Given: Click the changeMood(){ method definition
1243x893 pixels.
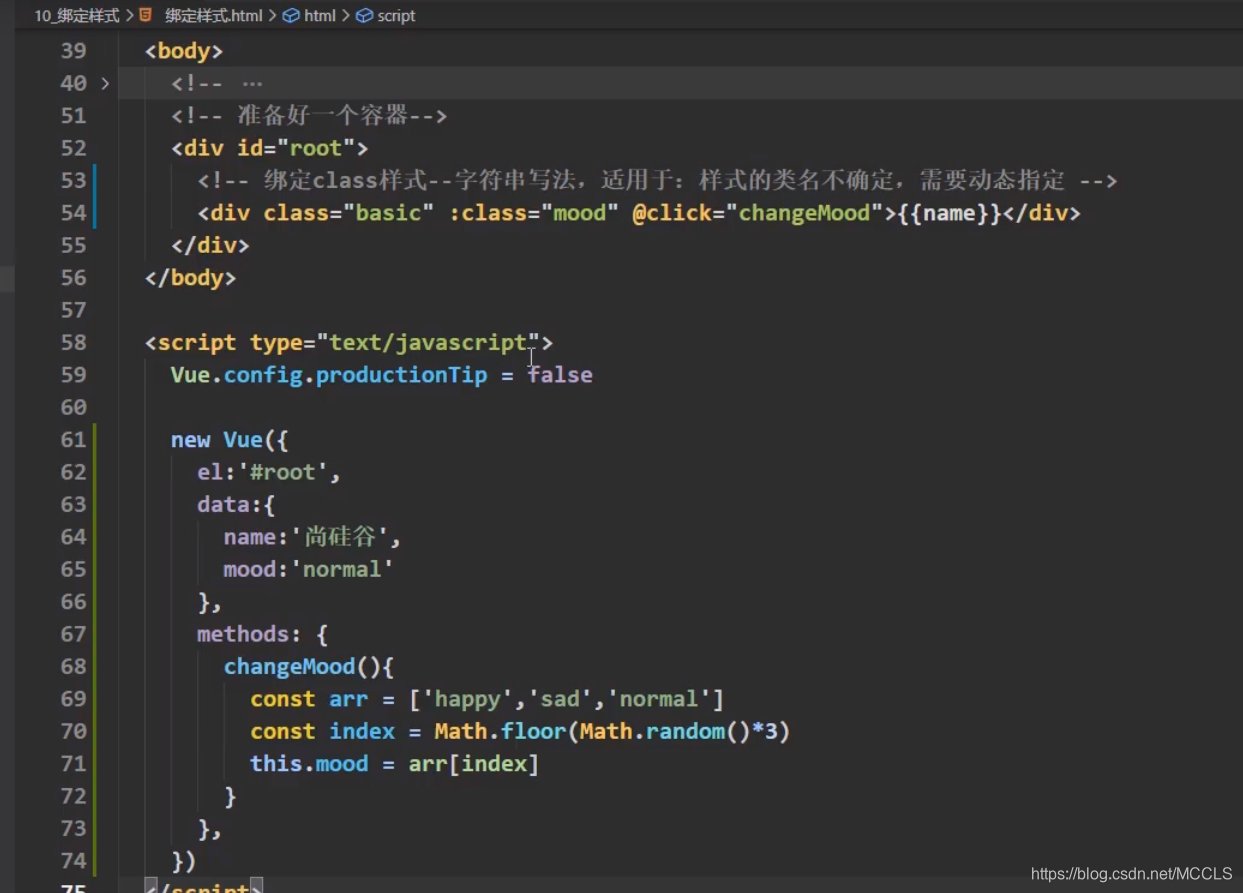Looking at the screenshot, I should point(309,667).
